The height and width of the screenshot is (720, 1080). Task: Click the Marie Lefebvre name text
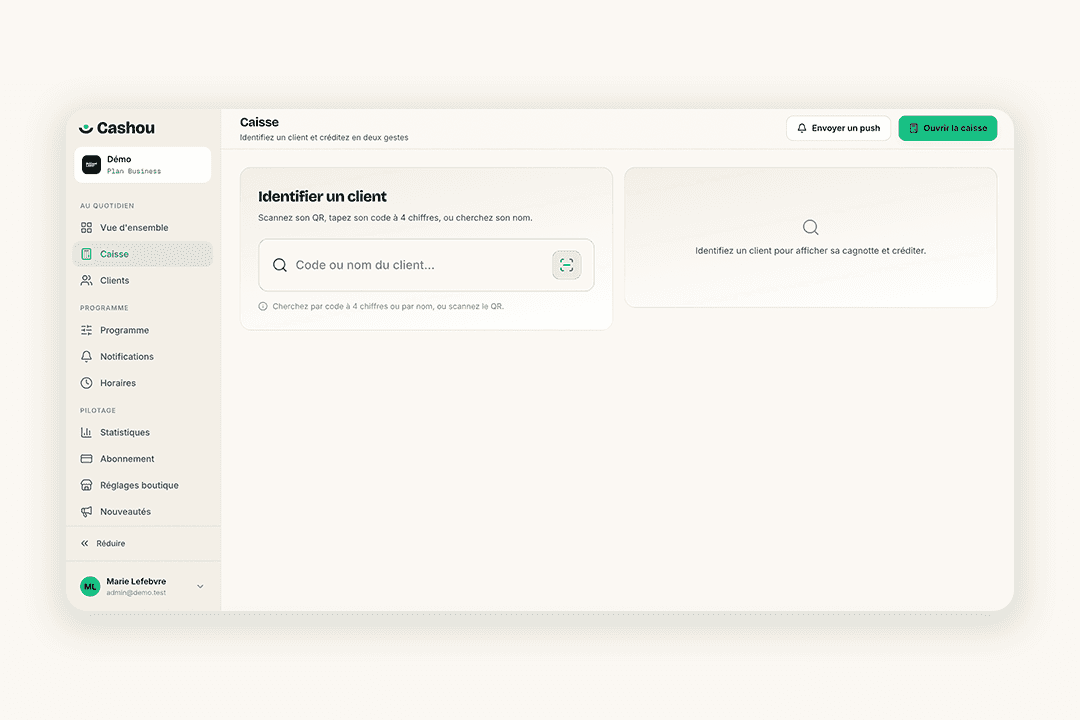(x=136, y=582)
